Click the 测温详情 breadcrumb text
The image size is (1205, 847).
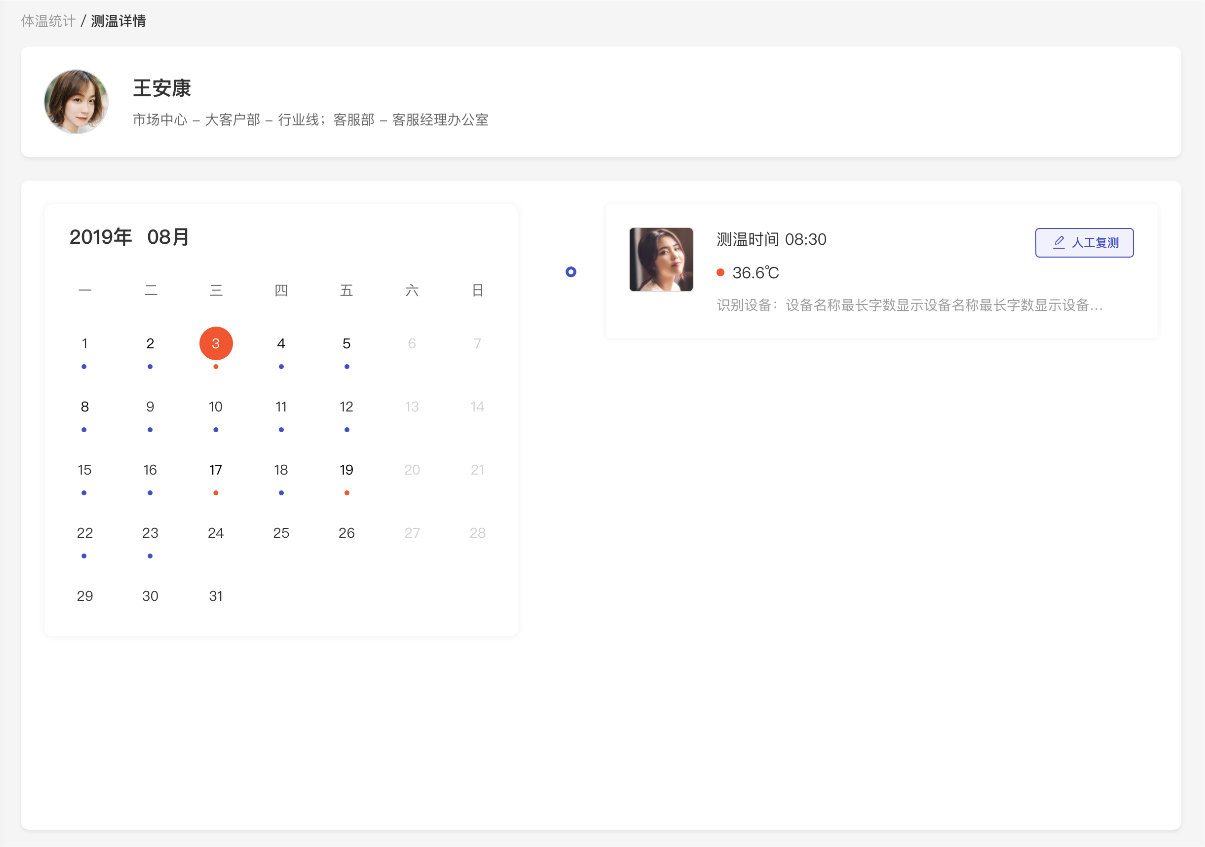pos(119,20)
